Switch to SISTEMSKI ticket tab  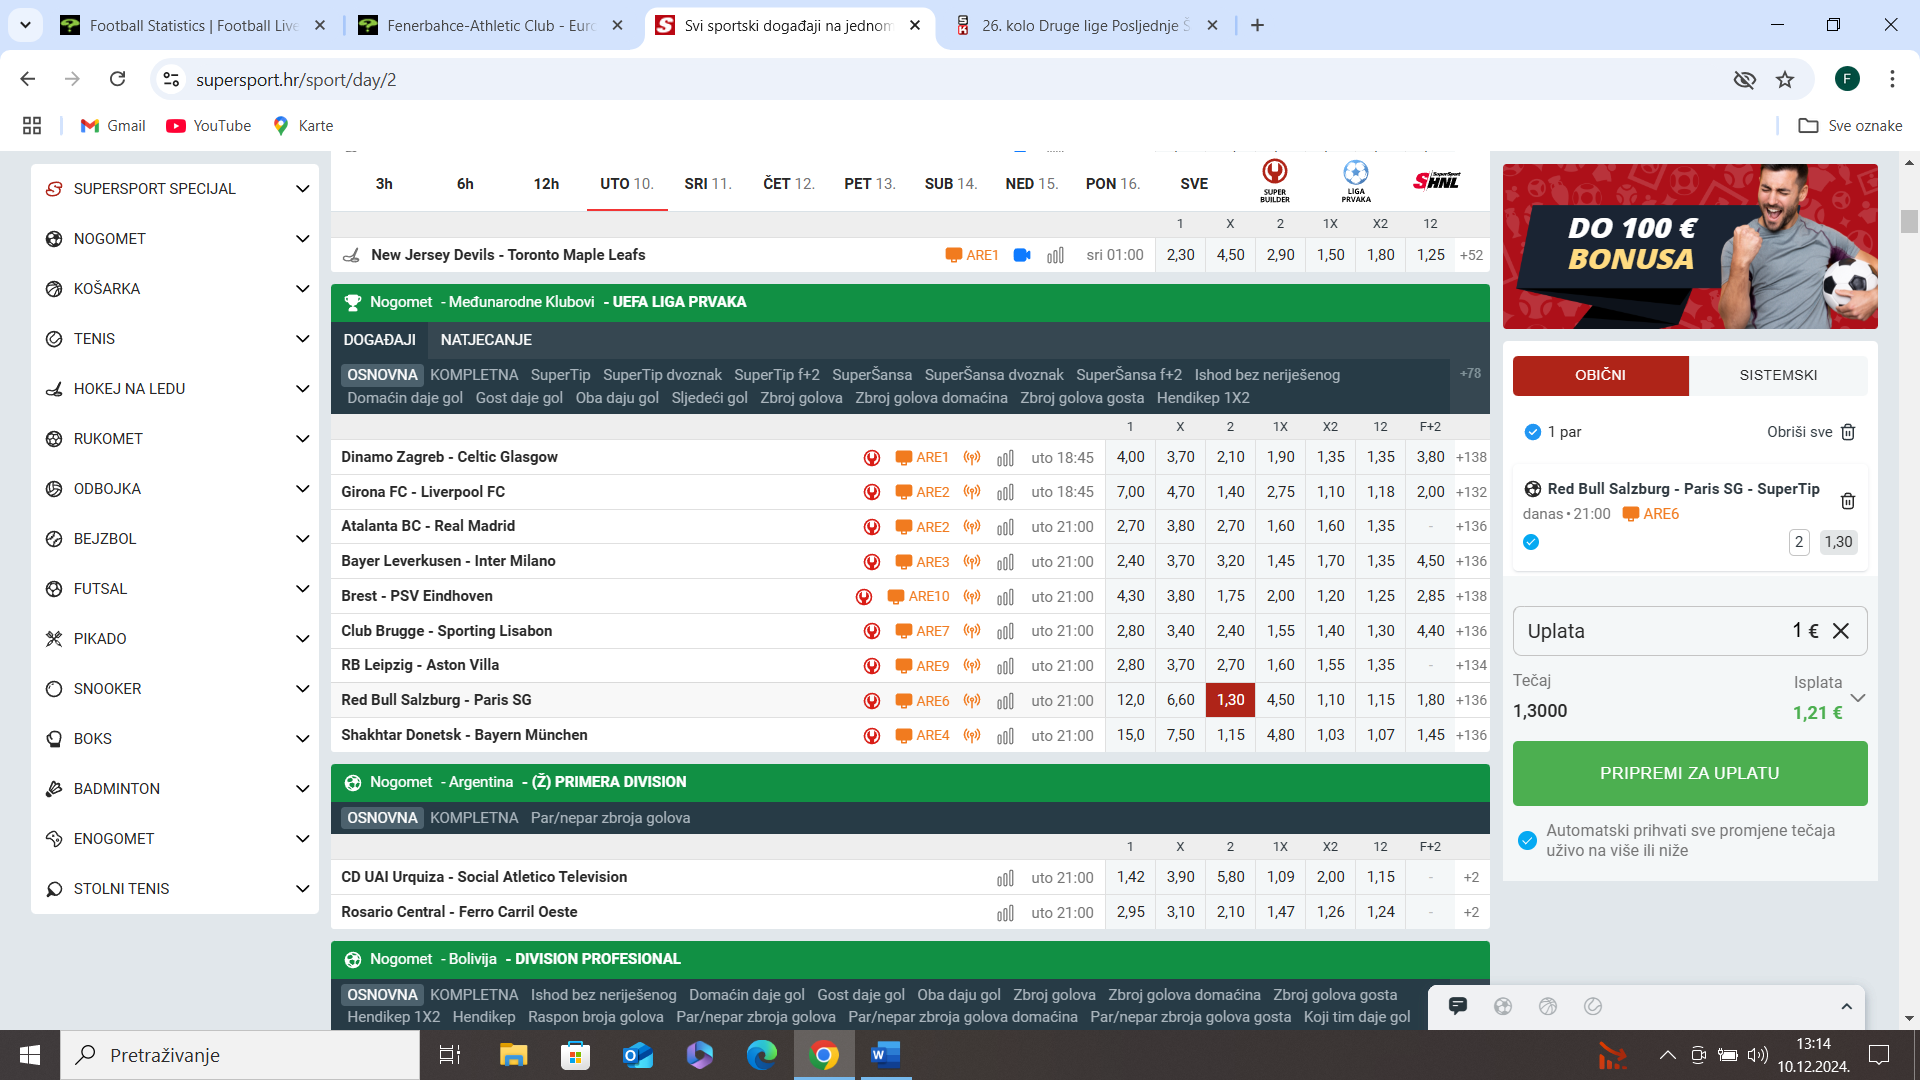(x=1777, y=375)
